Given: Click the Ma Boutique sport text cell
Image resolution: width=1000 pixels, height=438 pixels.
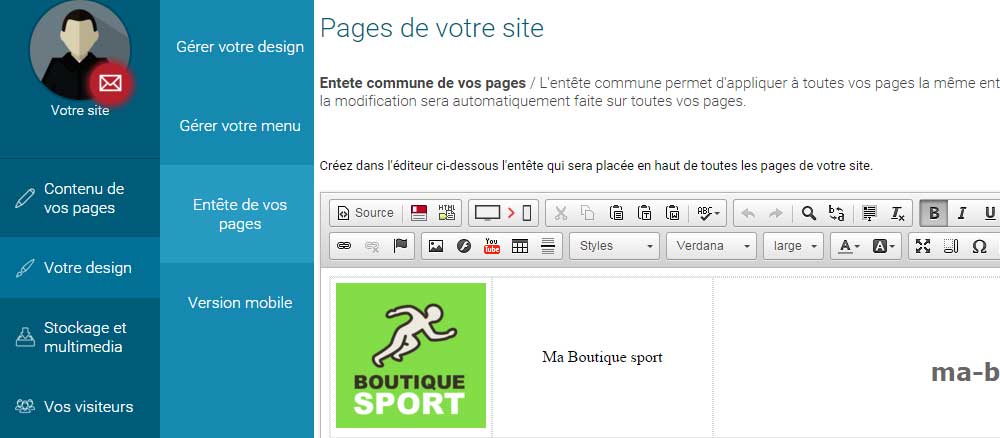Looking at the screenshot, I should (602, 357).
